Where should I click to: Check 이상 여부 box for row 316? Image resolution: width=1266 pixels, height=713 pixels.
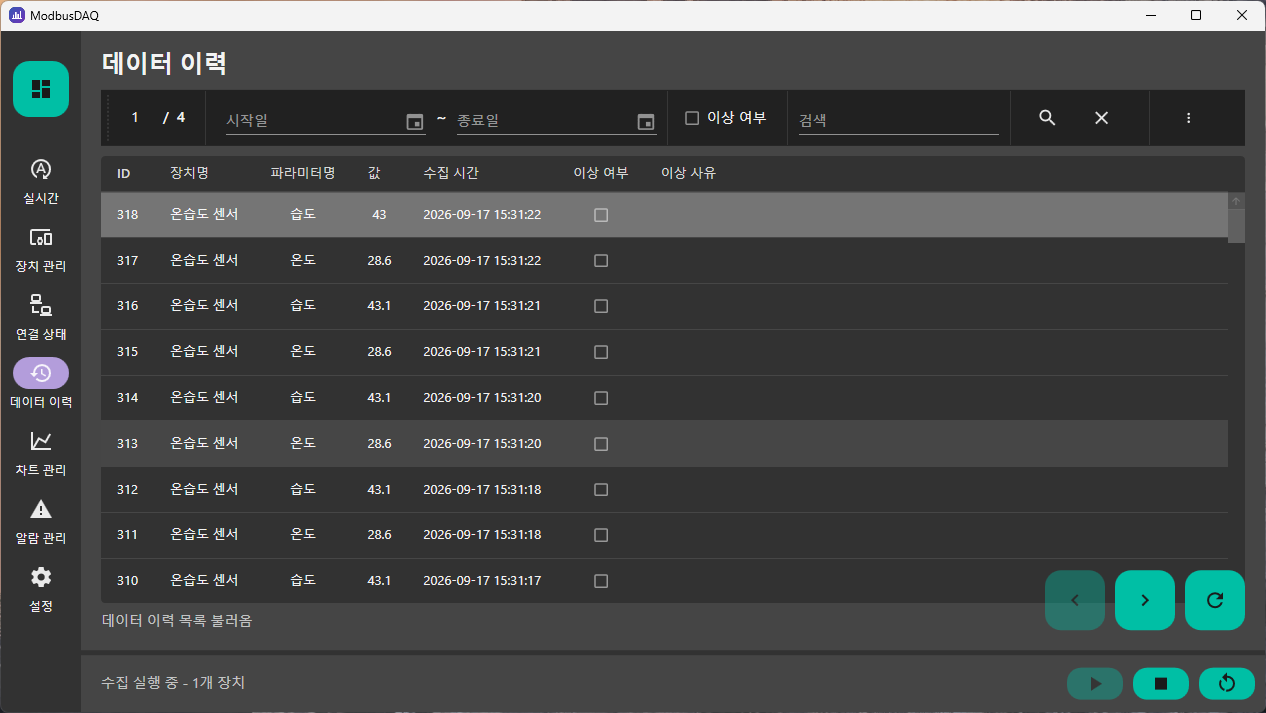pyautogui.click(x=601, y=306)
